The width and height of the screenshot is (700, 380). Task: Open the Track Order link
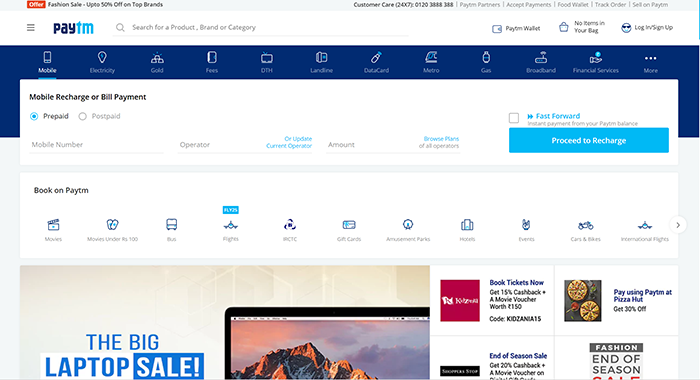coord(610,4)
